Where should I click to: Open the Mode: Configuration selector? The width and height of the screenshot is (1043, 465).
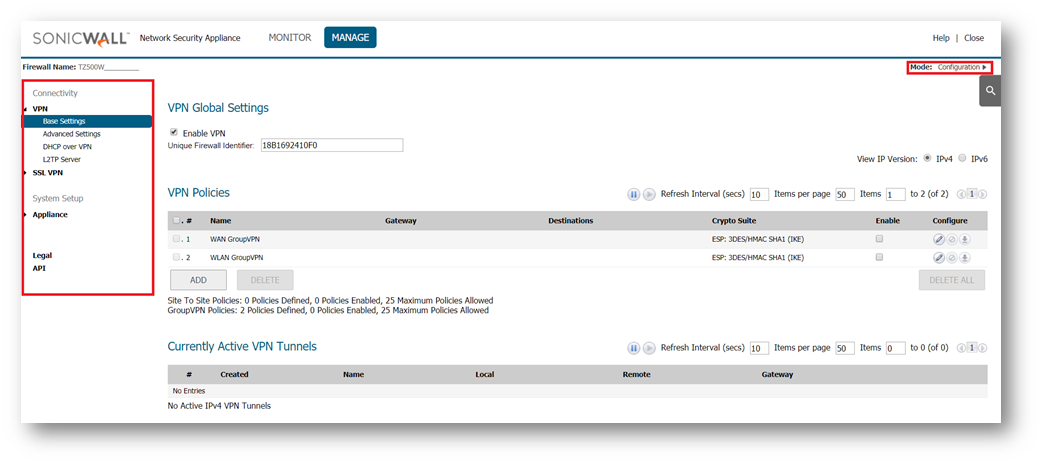click(949, 67)
